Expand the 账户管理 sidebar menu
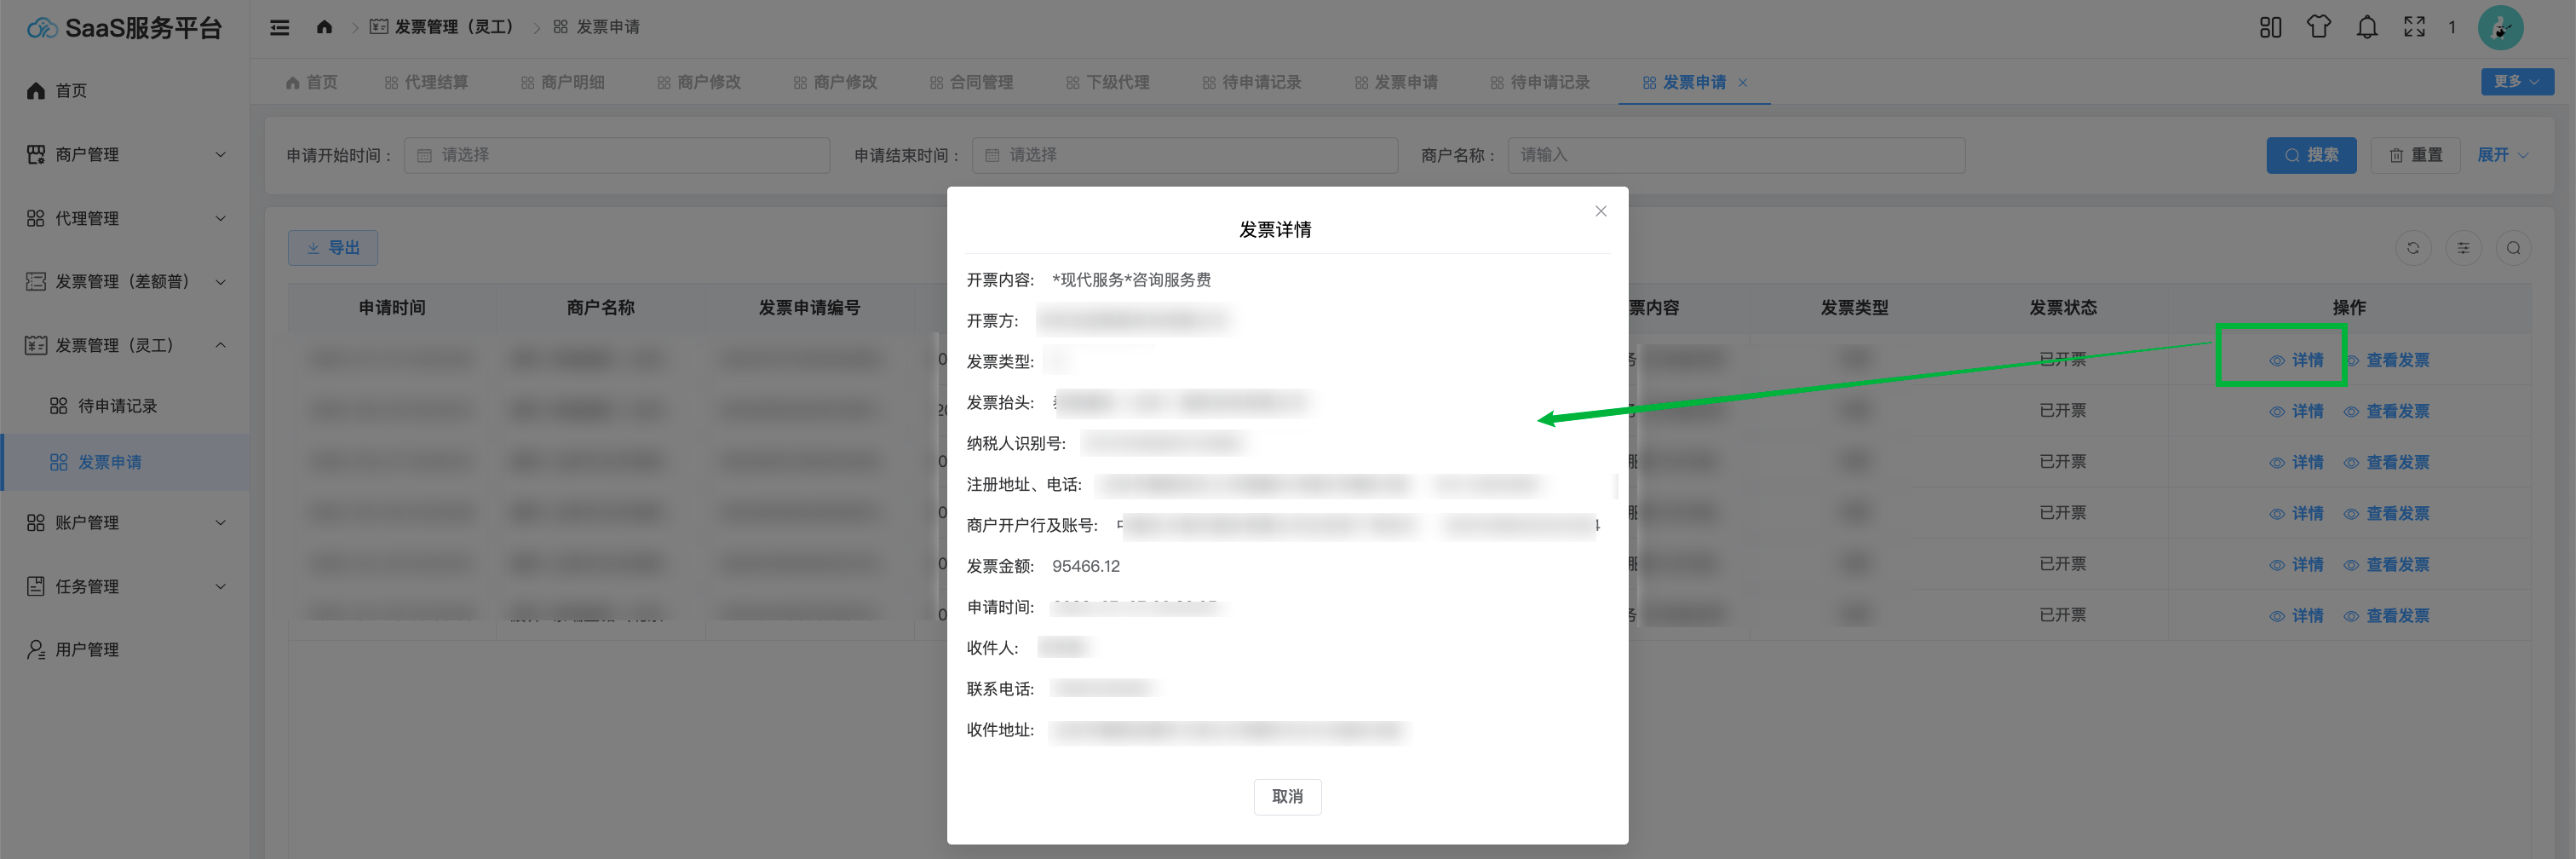This screenshot has width=2576, height=859. [125, 522]
